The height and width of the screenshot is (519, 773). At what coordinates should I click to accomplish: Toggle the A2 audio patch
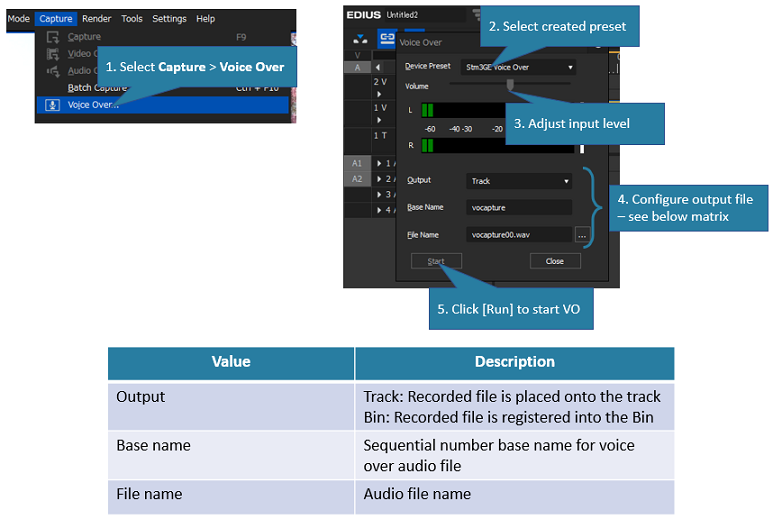point(357,179)
